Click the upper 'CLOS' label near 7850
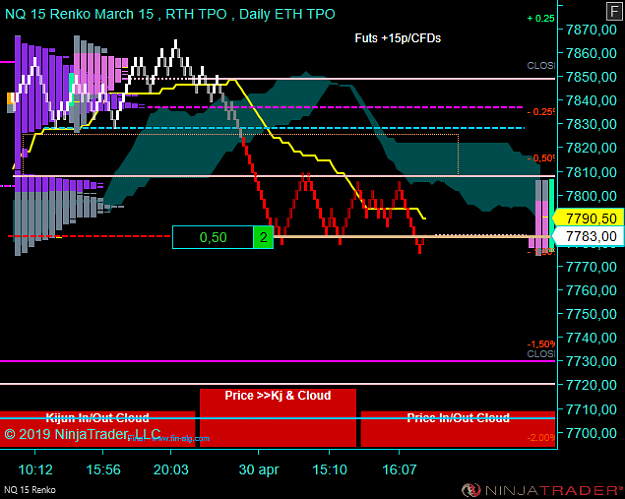The image size is (625, 499). tap(541, 66)
